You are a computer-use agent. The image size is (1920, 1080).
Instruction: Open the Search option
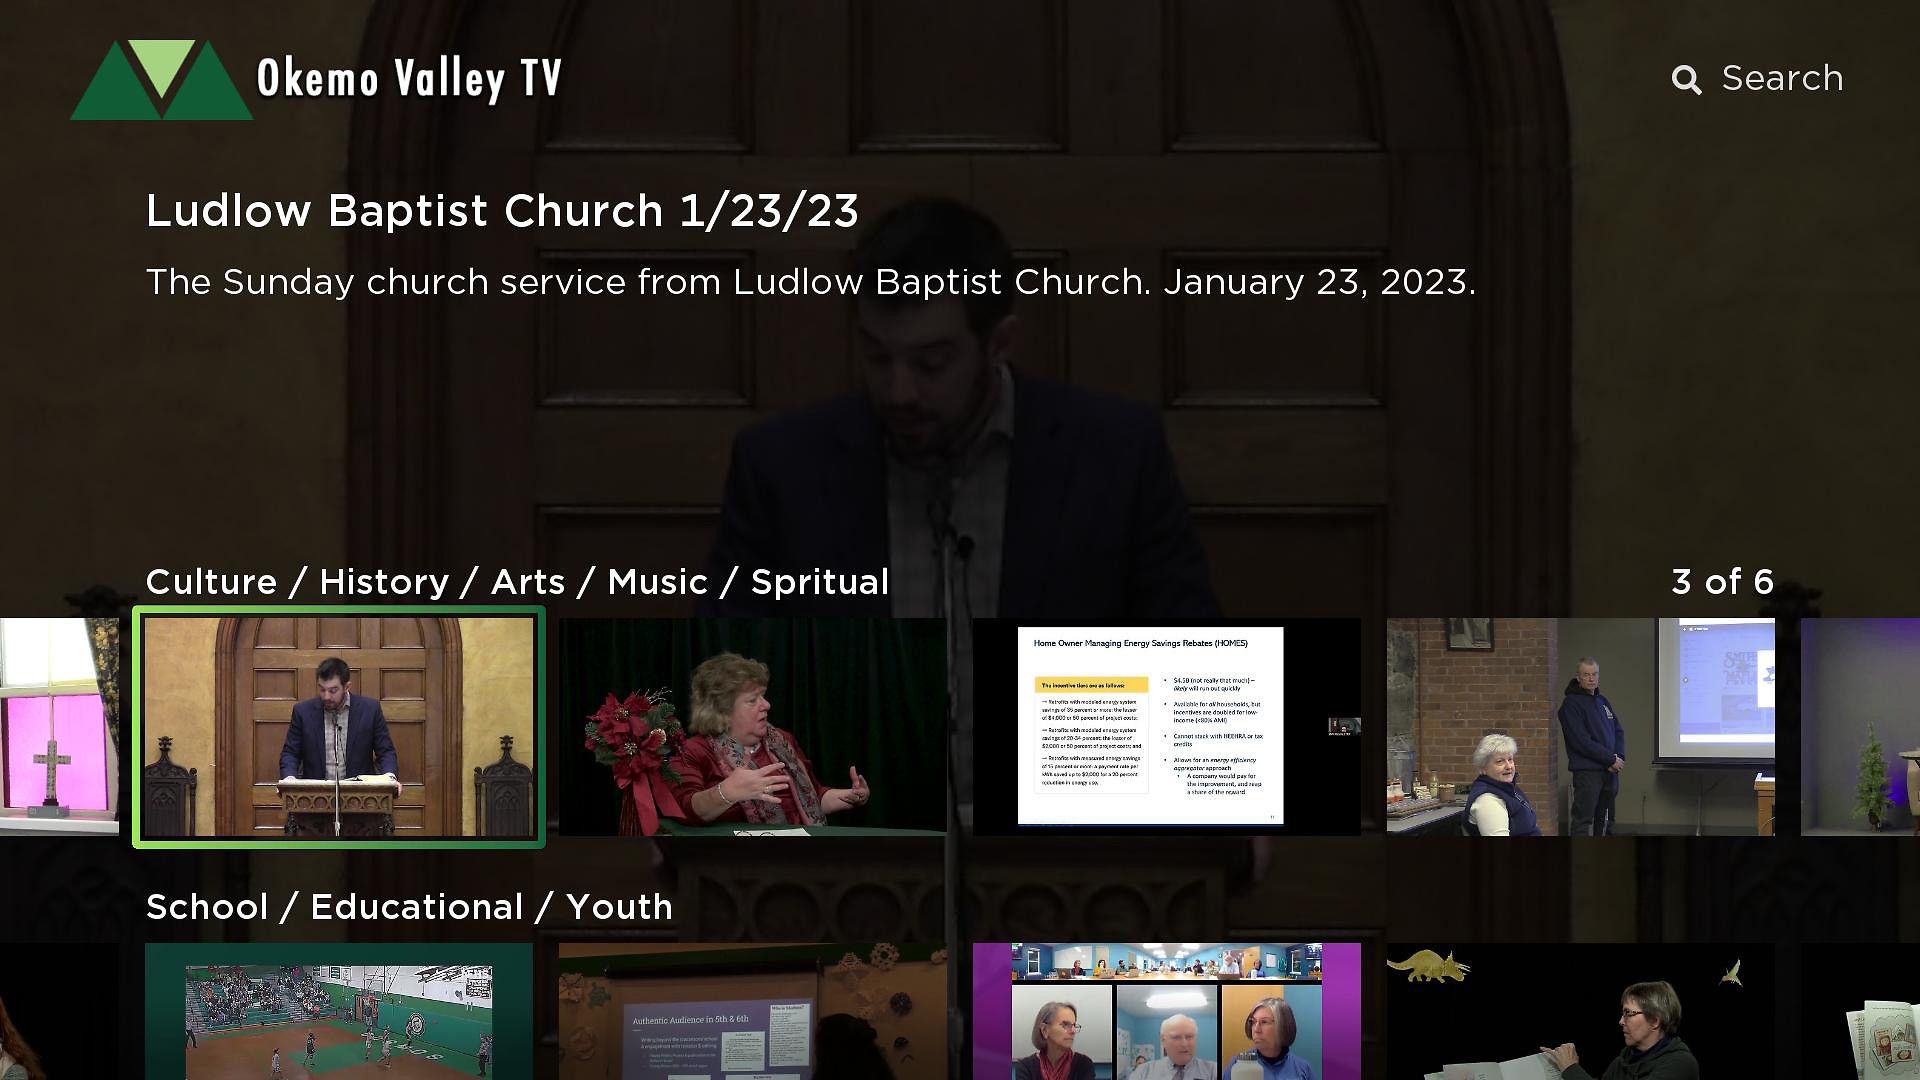point(1757,79)
